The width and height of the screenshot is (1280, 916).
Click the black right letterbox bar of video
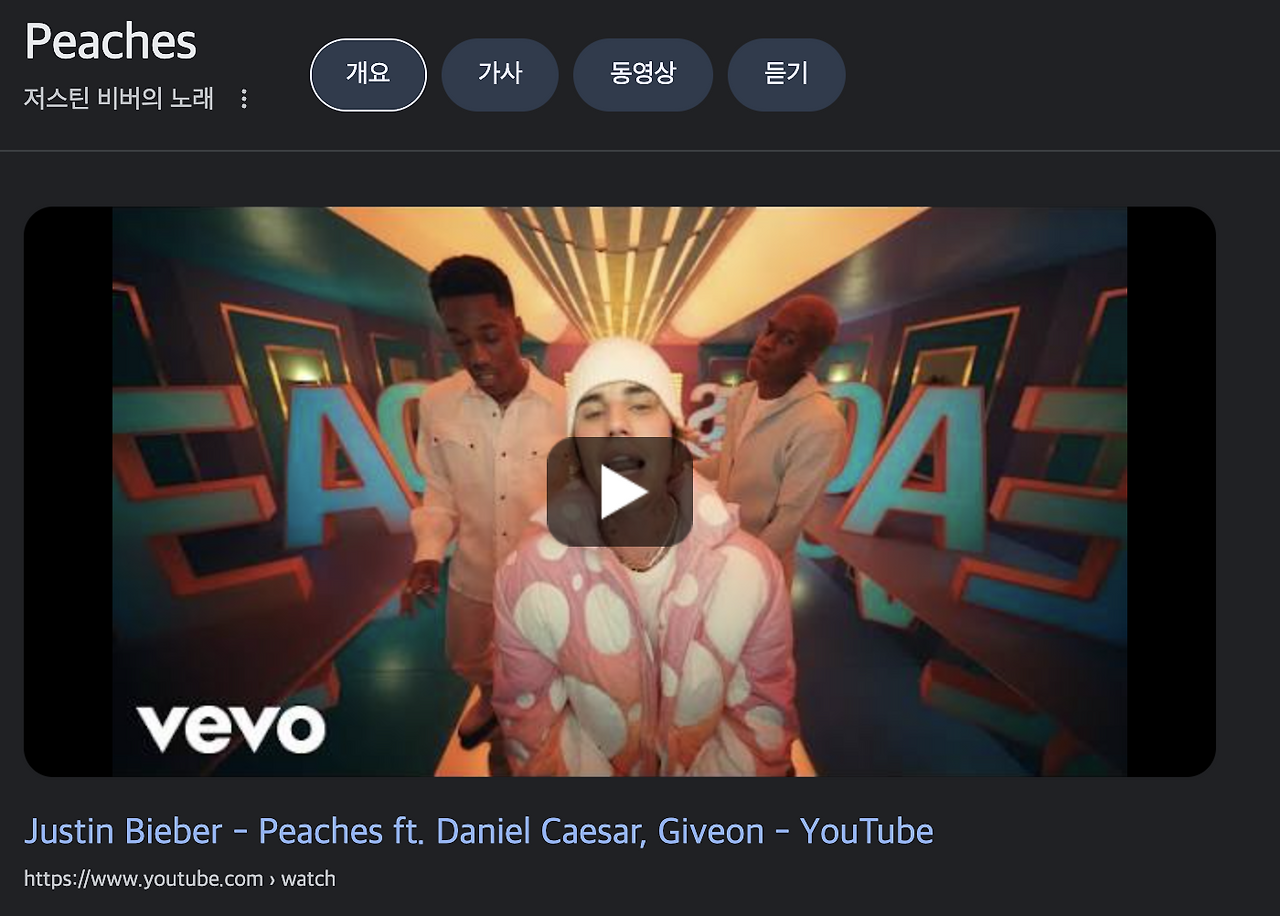coord(1171,491)
